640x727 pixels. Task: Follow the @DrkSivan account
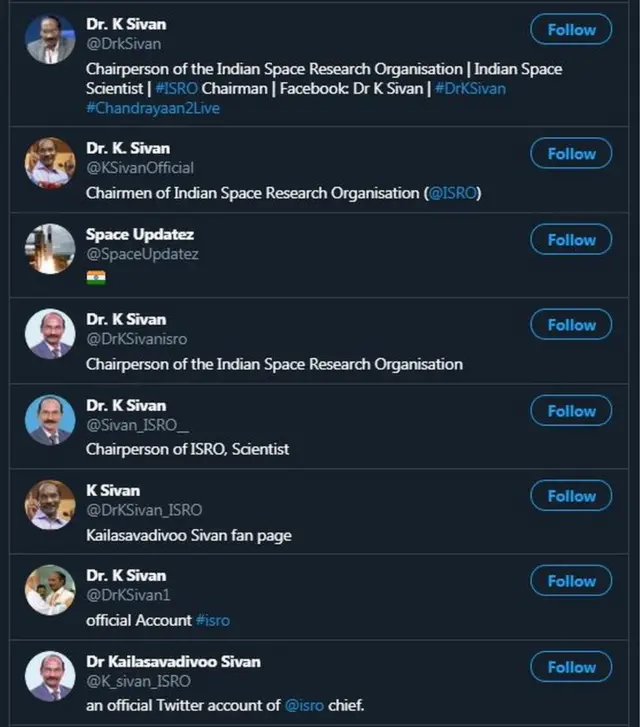pyautogui.click(x=571, y=30)
